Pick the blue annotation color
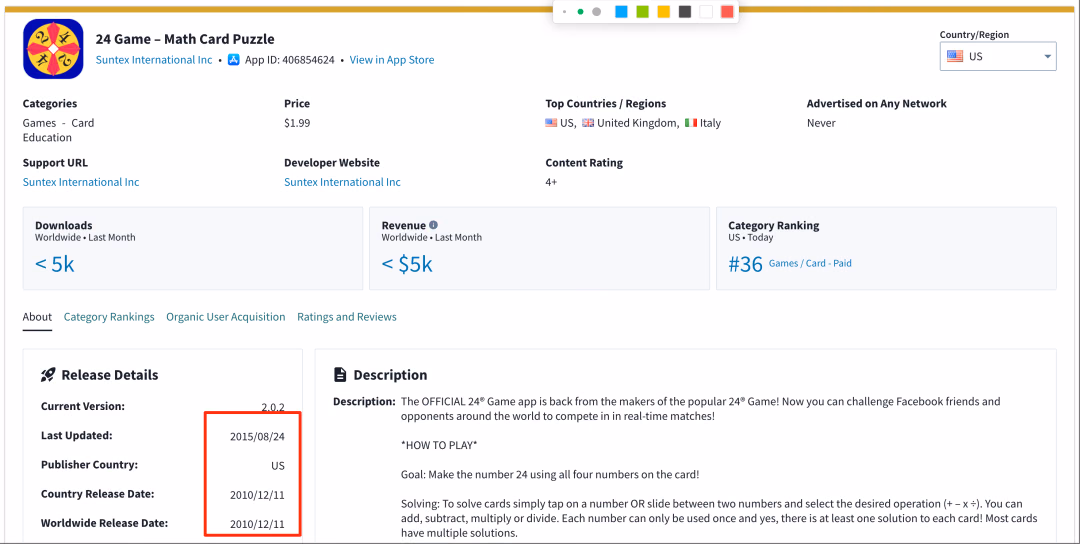Screen dimensions: 1080x544 pyautogui.click(x=621, y=12)
